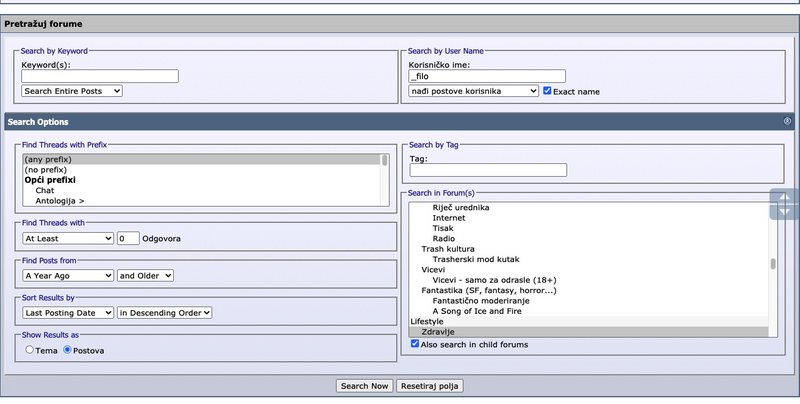The image size is (800, 404).
Task: Select (no prefix) in prefix list
Action: pos(202,169)
